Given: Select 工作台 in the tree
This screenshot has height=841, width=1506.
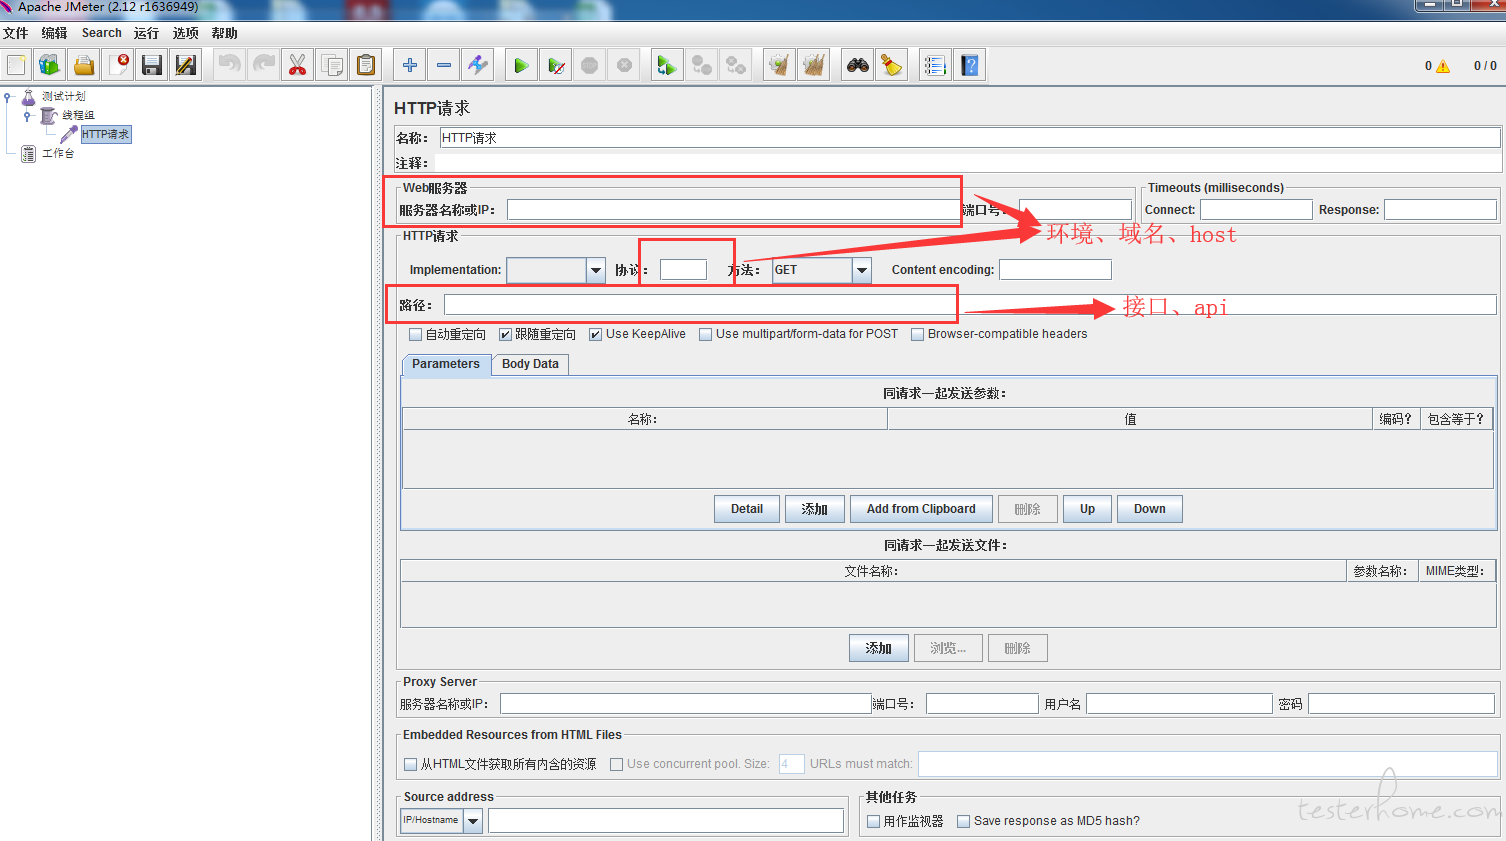Looking at the screenshot, I should click(58, 154).
